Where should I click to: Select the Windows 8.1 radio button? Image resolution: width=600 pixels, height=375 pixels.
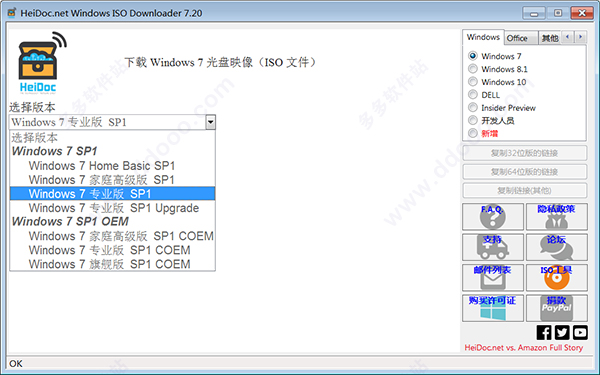(473, 69)
